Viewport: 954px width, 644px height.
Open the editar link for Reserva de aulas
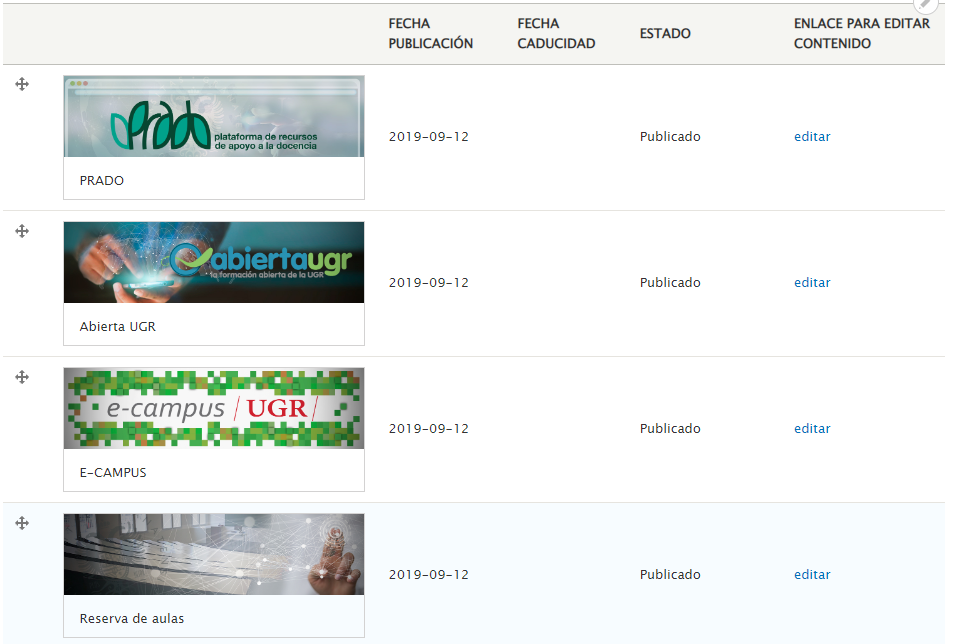pos(811,574)
